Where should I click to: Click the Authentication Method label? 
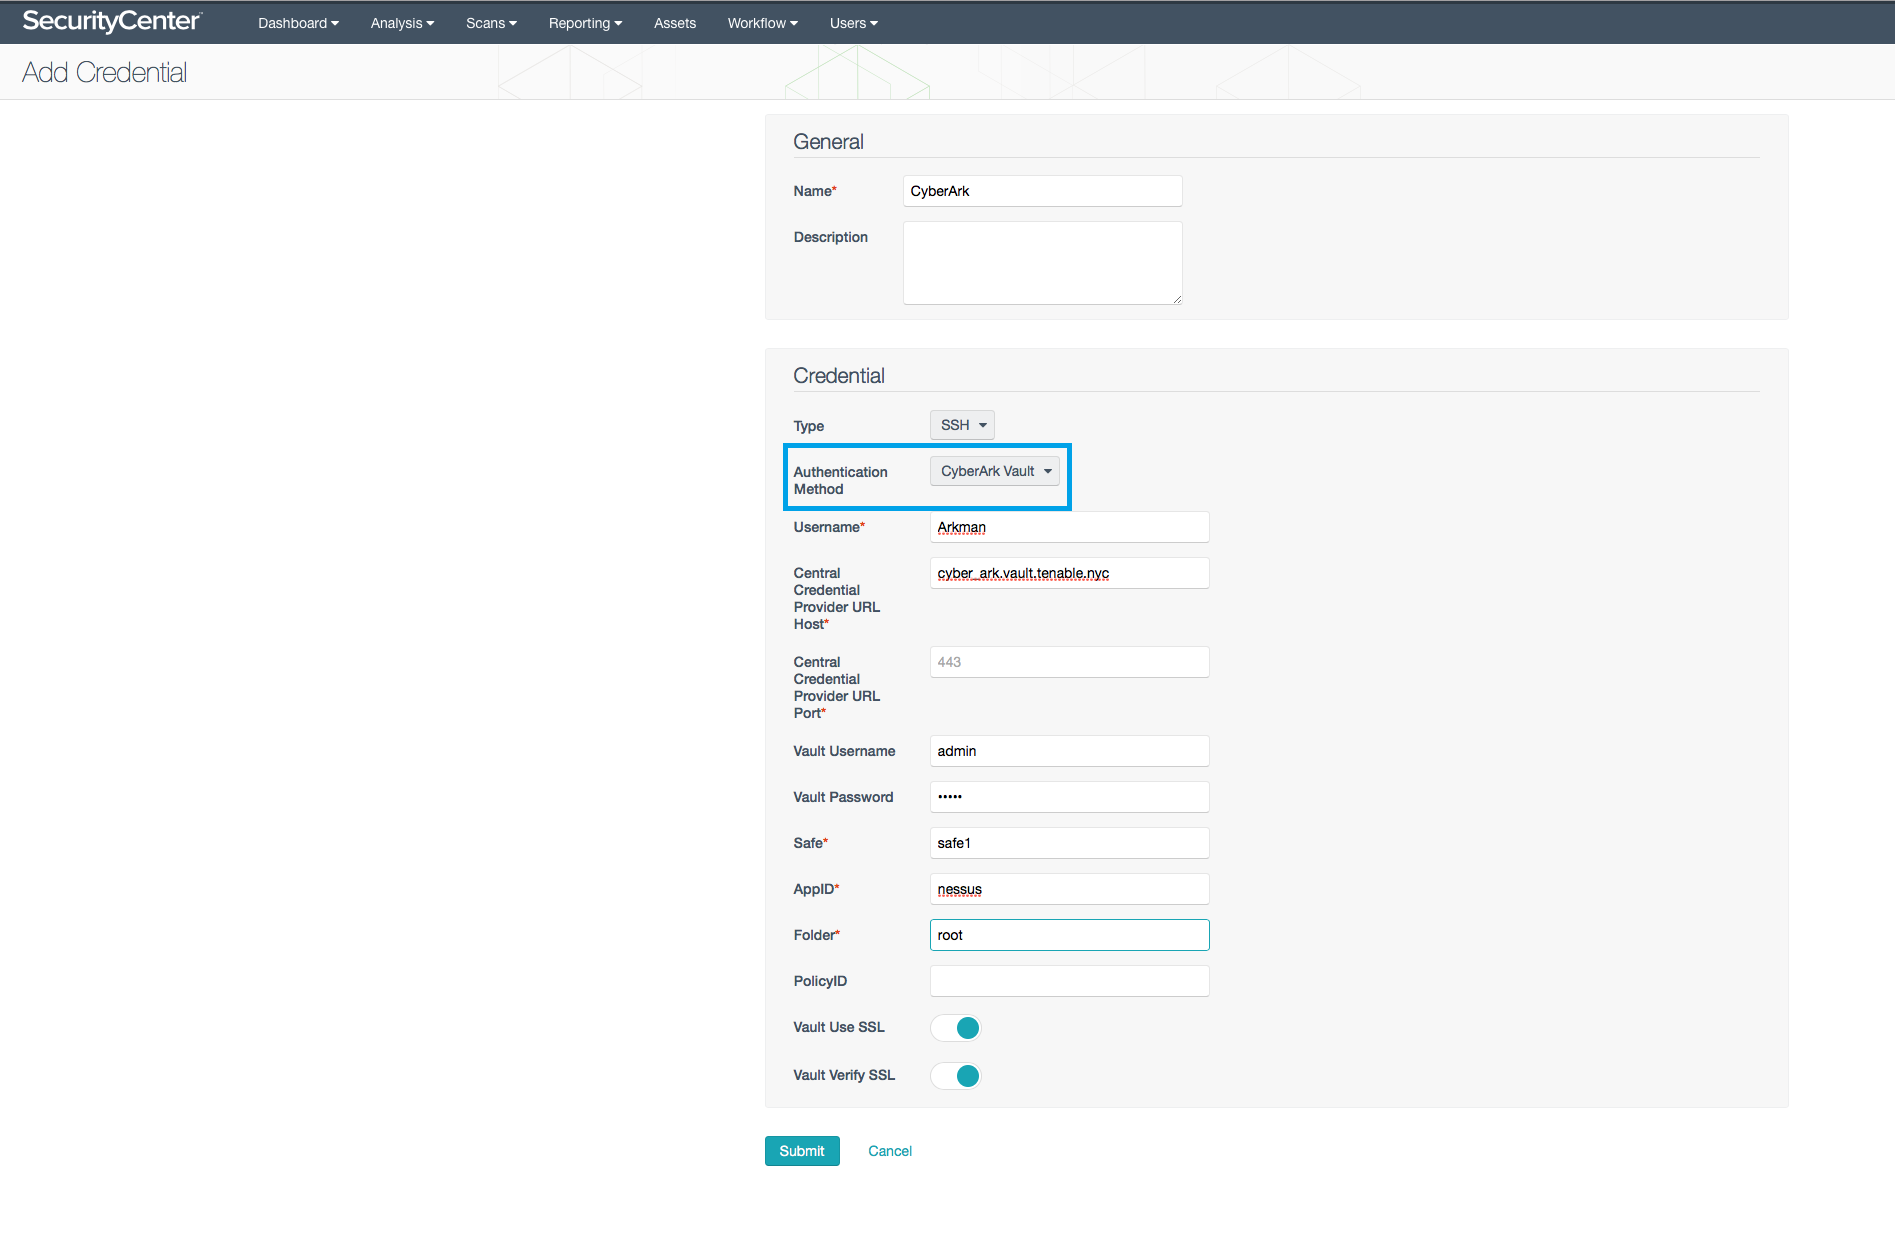(x=840, y=480)
